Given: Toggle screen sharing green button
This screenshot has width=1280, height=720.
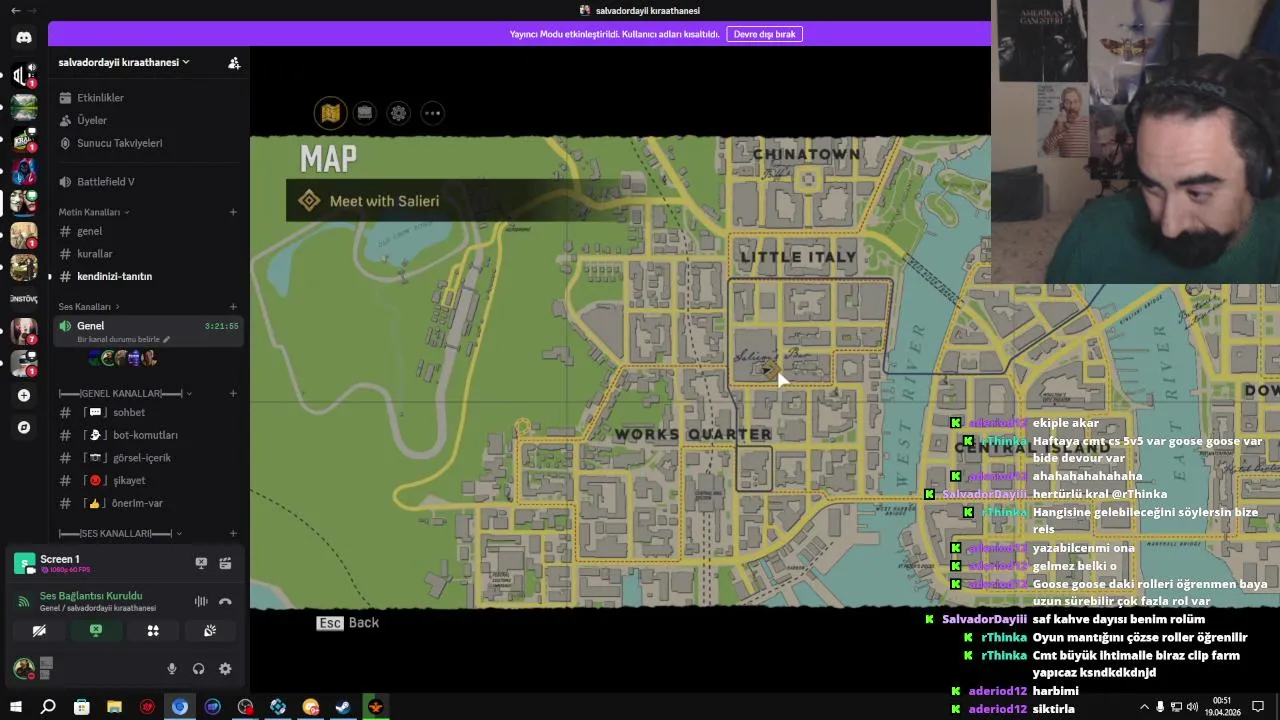Looking at the screenshot, I should tap(96, 631).
